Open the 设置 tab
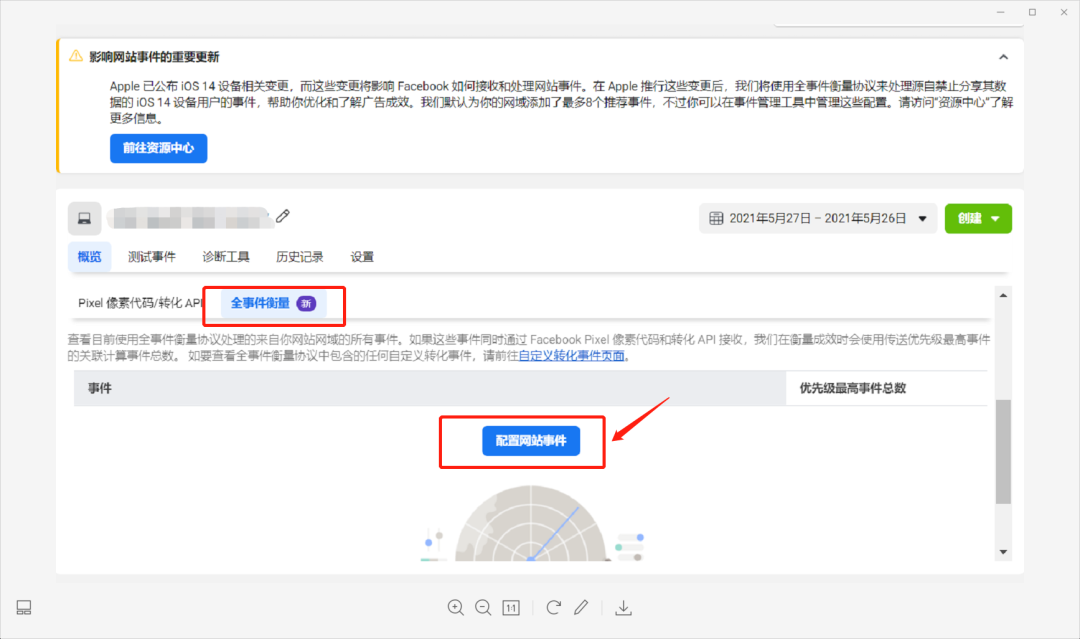The image size is (1080, 639). (361, 256)
